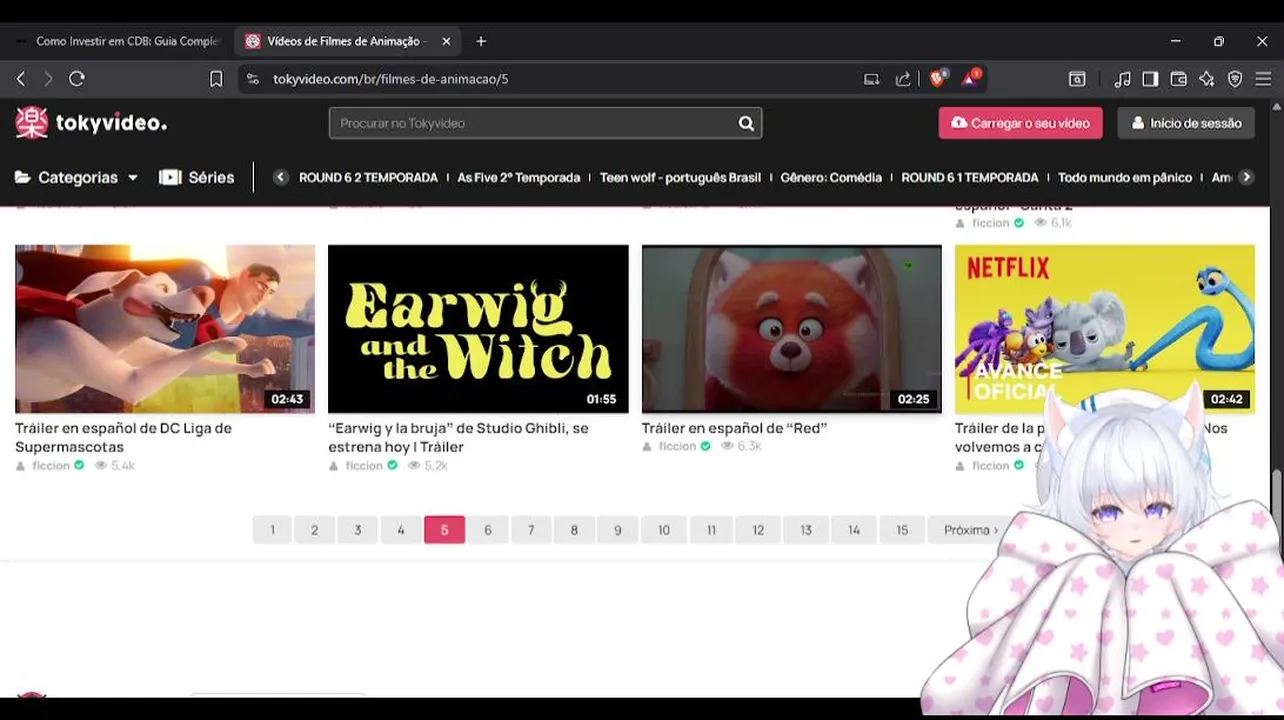
Task: Open ficcion uploader under Supermascotas video
Action: [x=51, y=466]
